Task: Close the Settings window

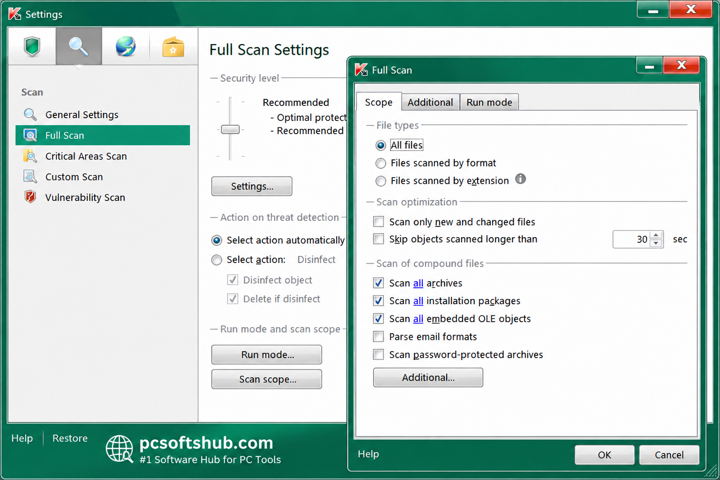Action: (x=691, y=10)
